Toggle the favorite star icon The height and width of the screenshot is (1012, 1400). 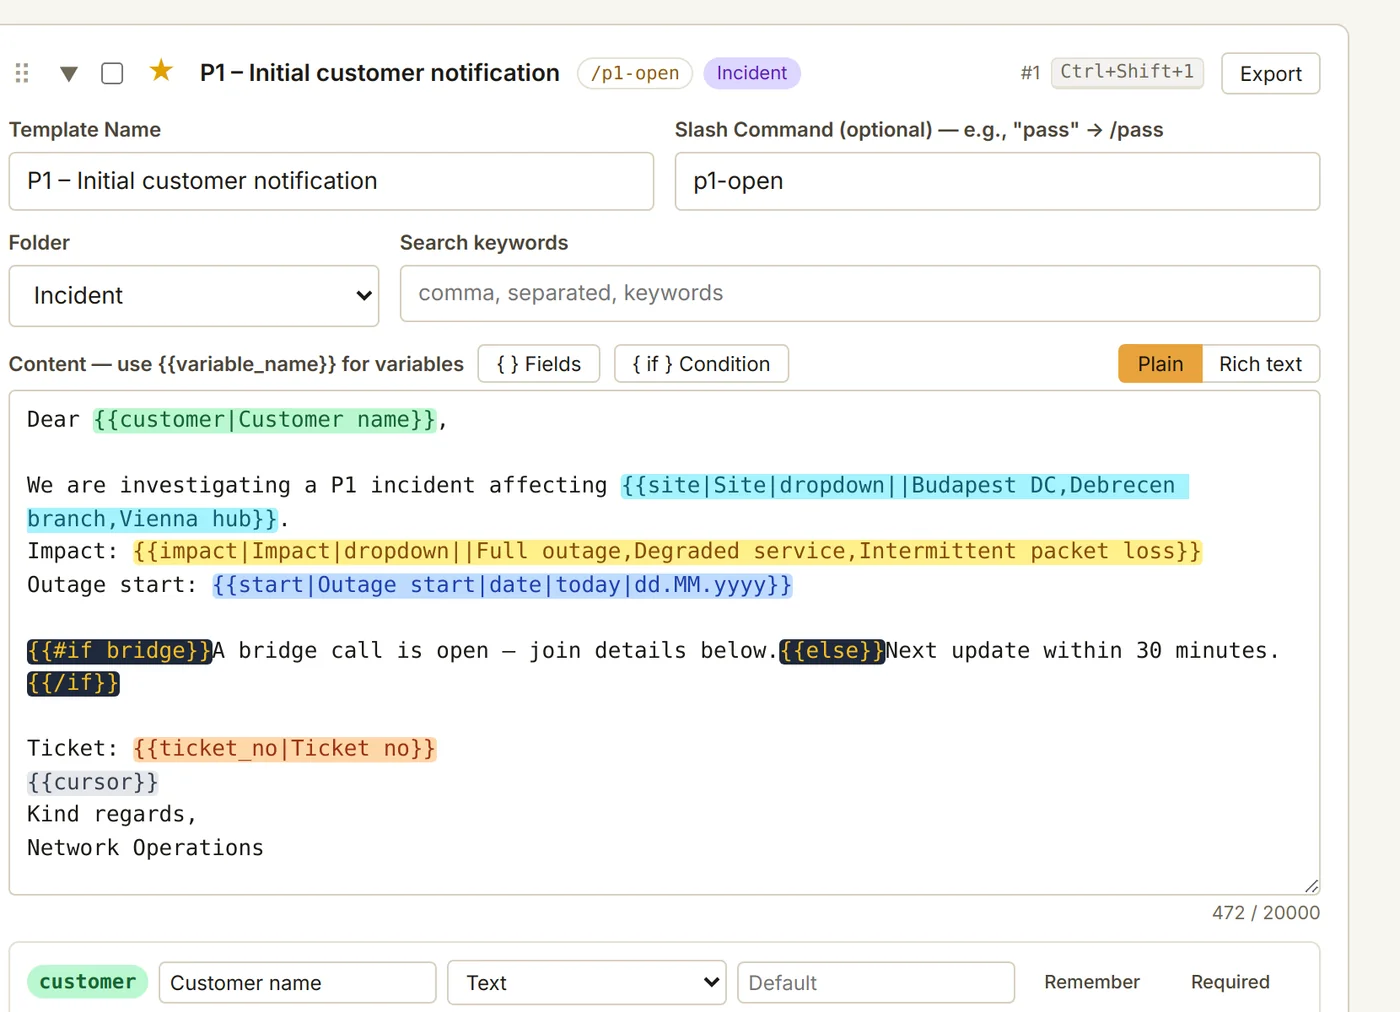pos(161,71)
